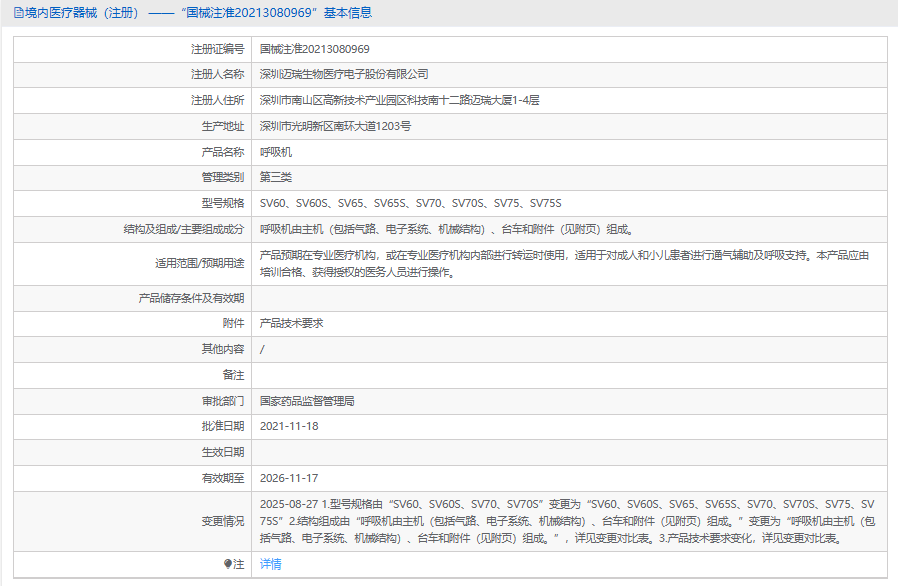
Task: Click the model specification list starting with SV60
Action: [410, 204]
